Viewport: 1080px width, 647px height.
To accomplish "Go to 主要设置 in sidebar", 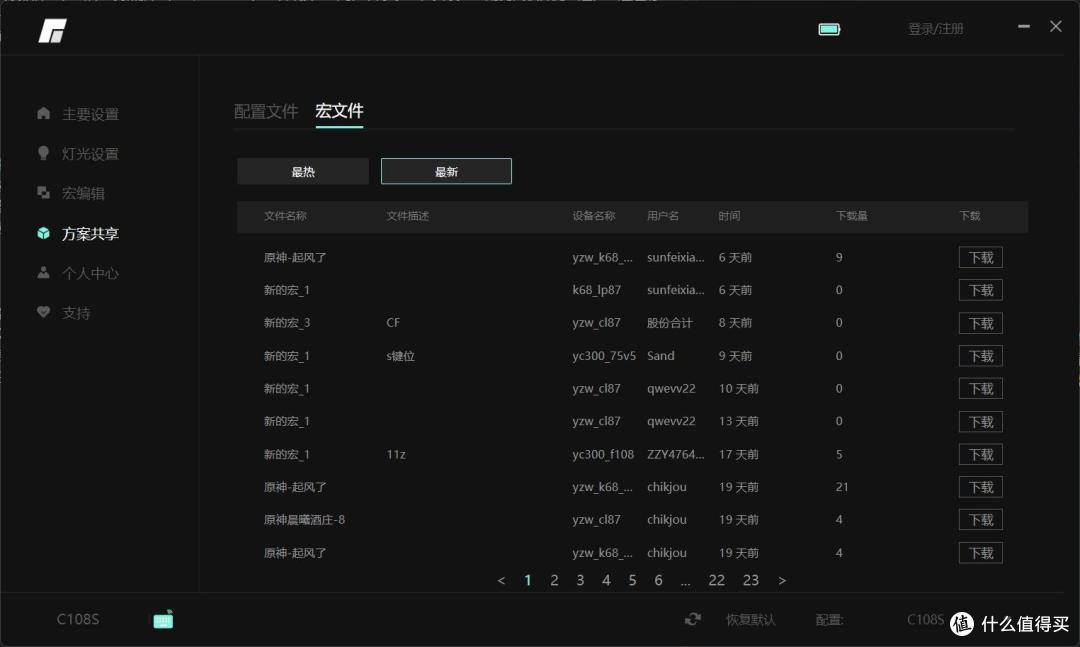I will pos(90,114).
